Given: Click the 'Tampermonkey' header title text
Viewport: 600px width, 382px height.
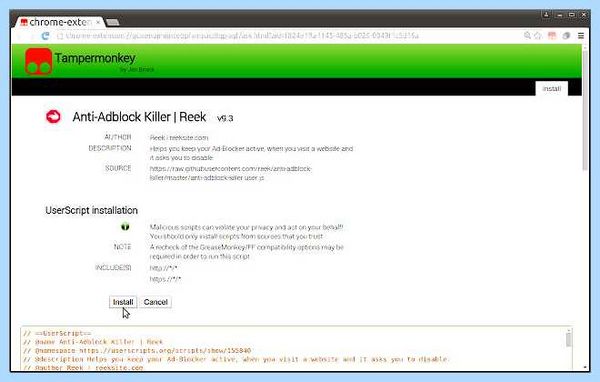Looking at the screenshot, I should point(95,58).
